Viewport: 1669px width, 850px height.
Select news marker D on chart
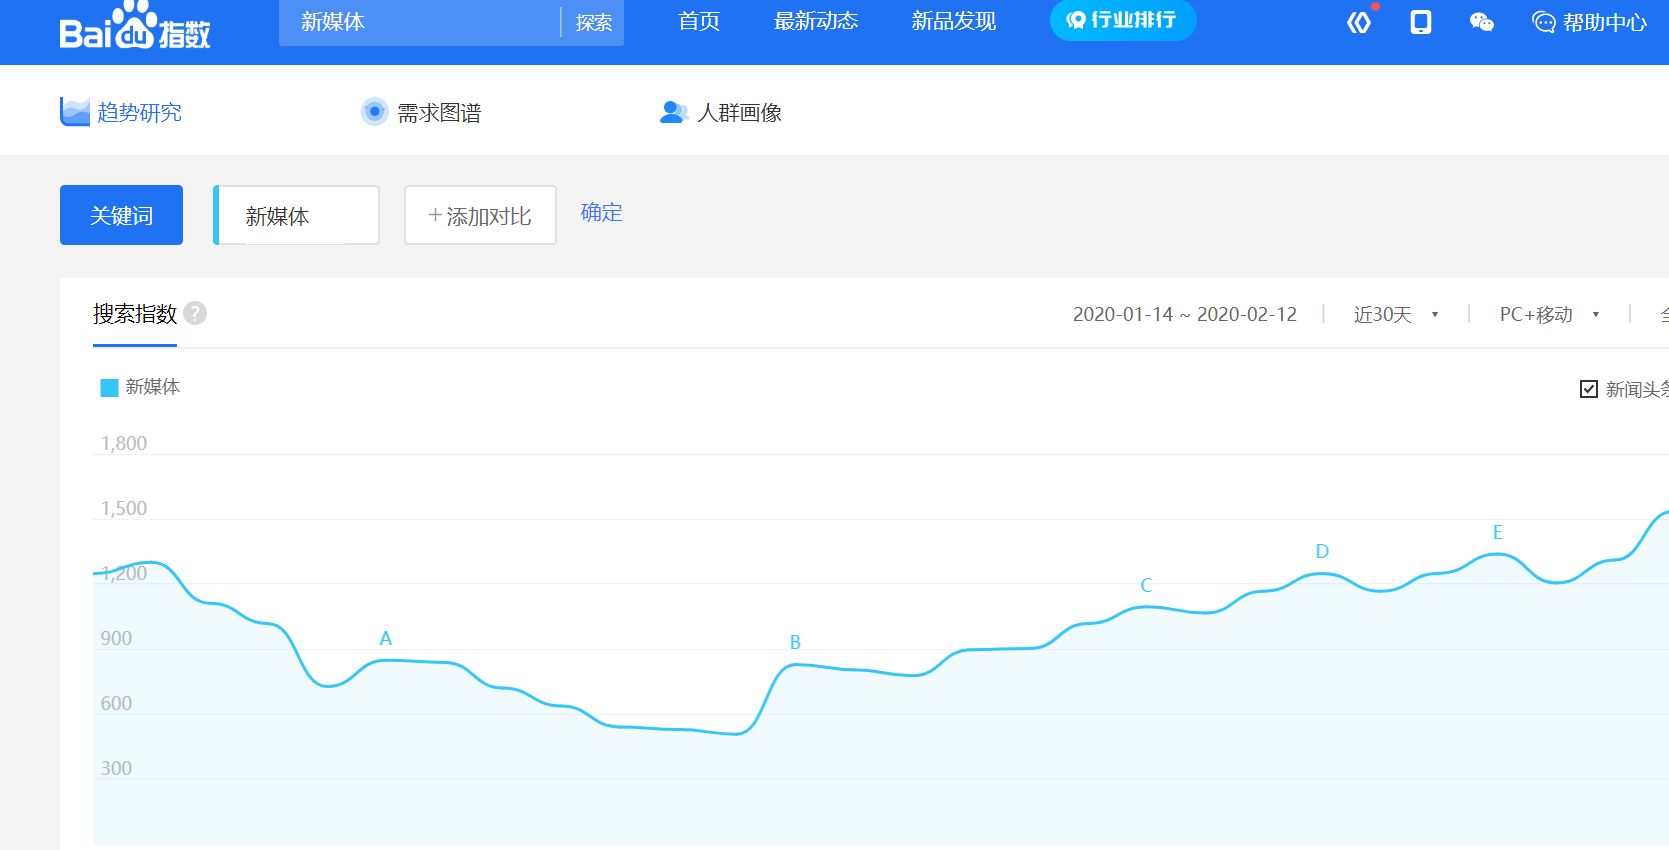coord(1321,552)
